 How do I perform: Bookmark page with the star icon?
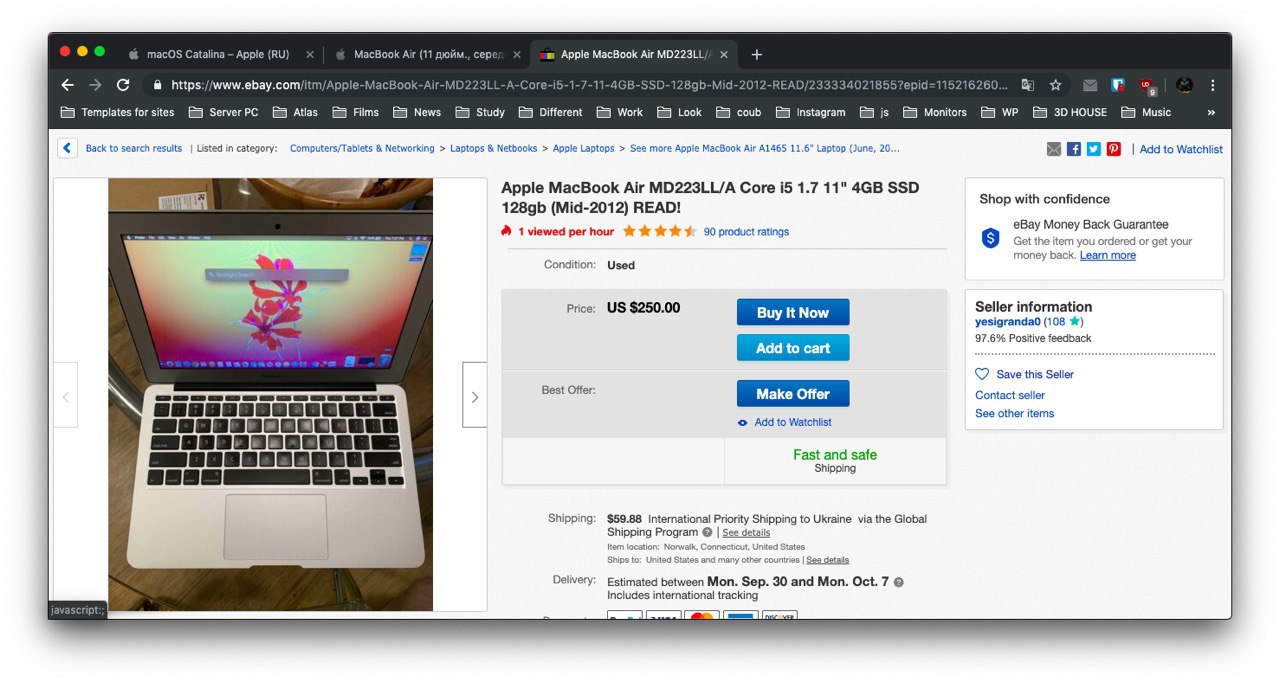click(1055, 85)
